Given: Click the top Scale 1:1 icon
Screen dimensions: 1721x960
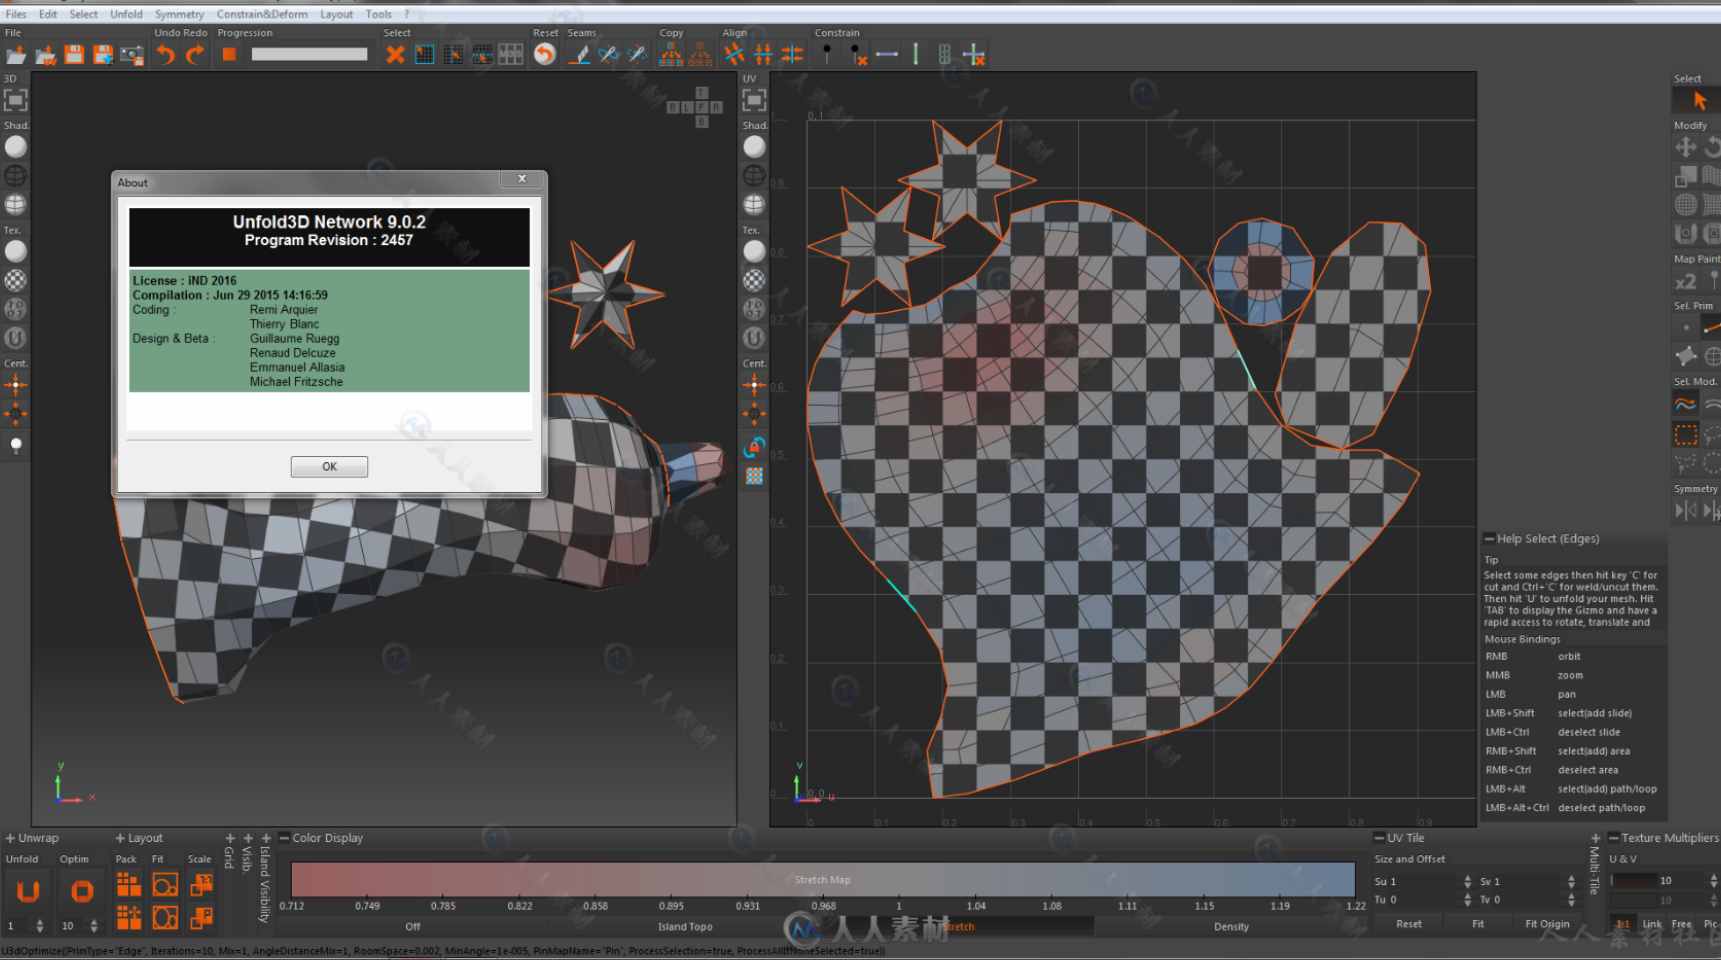Looking at the screenshot, I should (201, 884).
